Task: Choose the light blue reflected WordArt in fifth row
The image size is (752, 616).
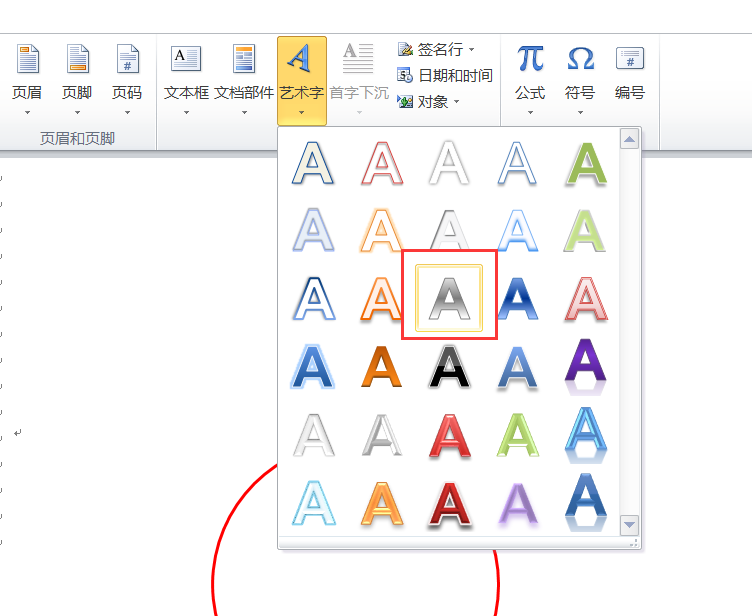Action: click(x=586, y=435)
